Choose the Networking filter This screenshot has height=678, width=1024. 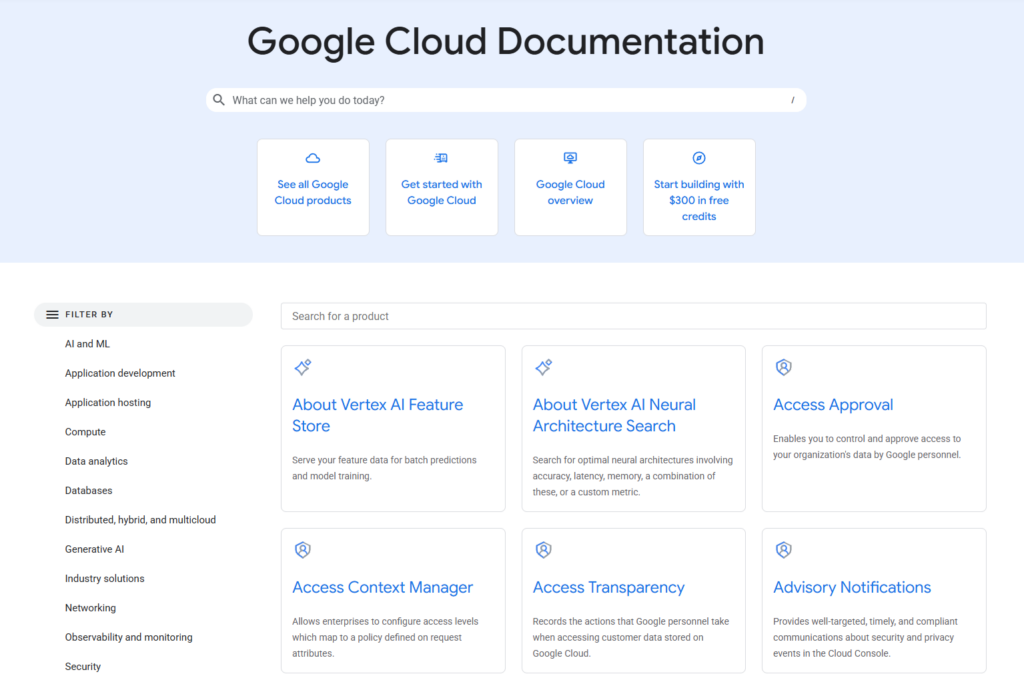90,608
